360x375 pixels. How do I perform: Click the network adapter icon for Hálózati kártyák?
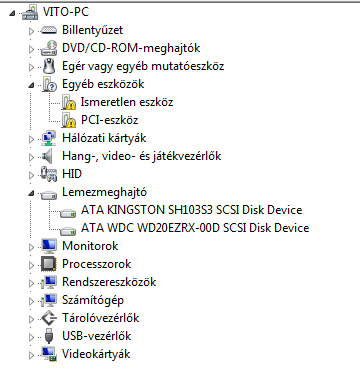pos(49,138)
